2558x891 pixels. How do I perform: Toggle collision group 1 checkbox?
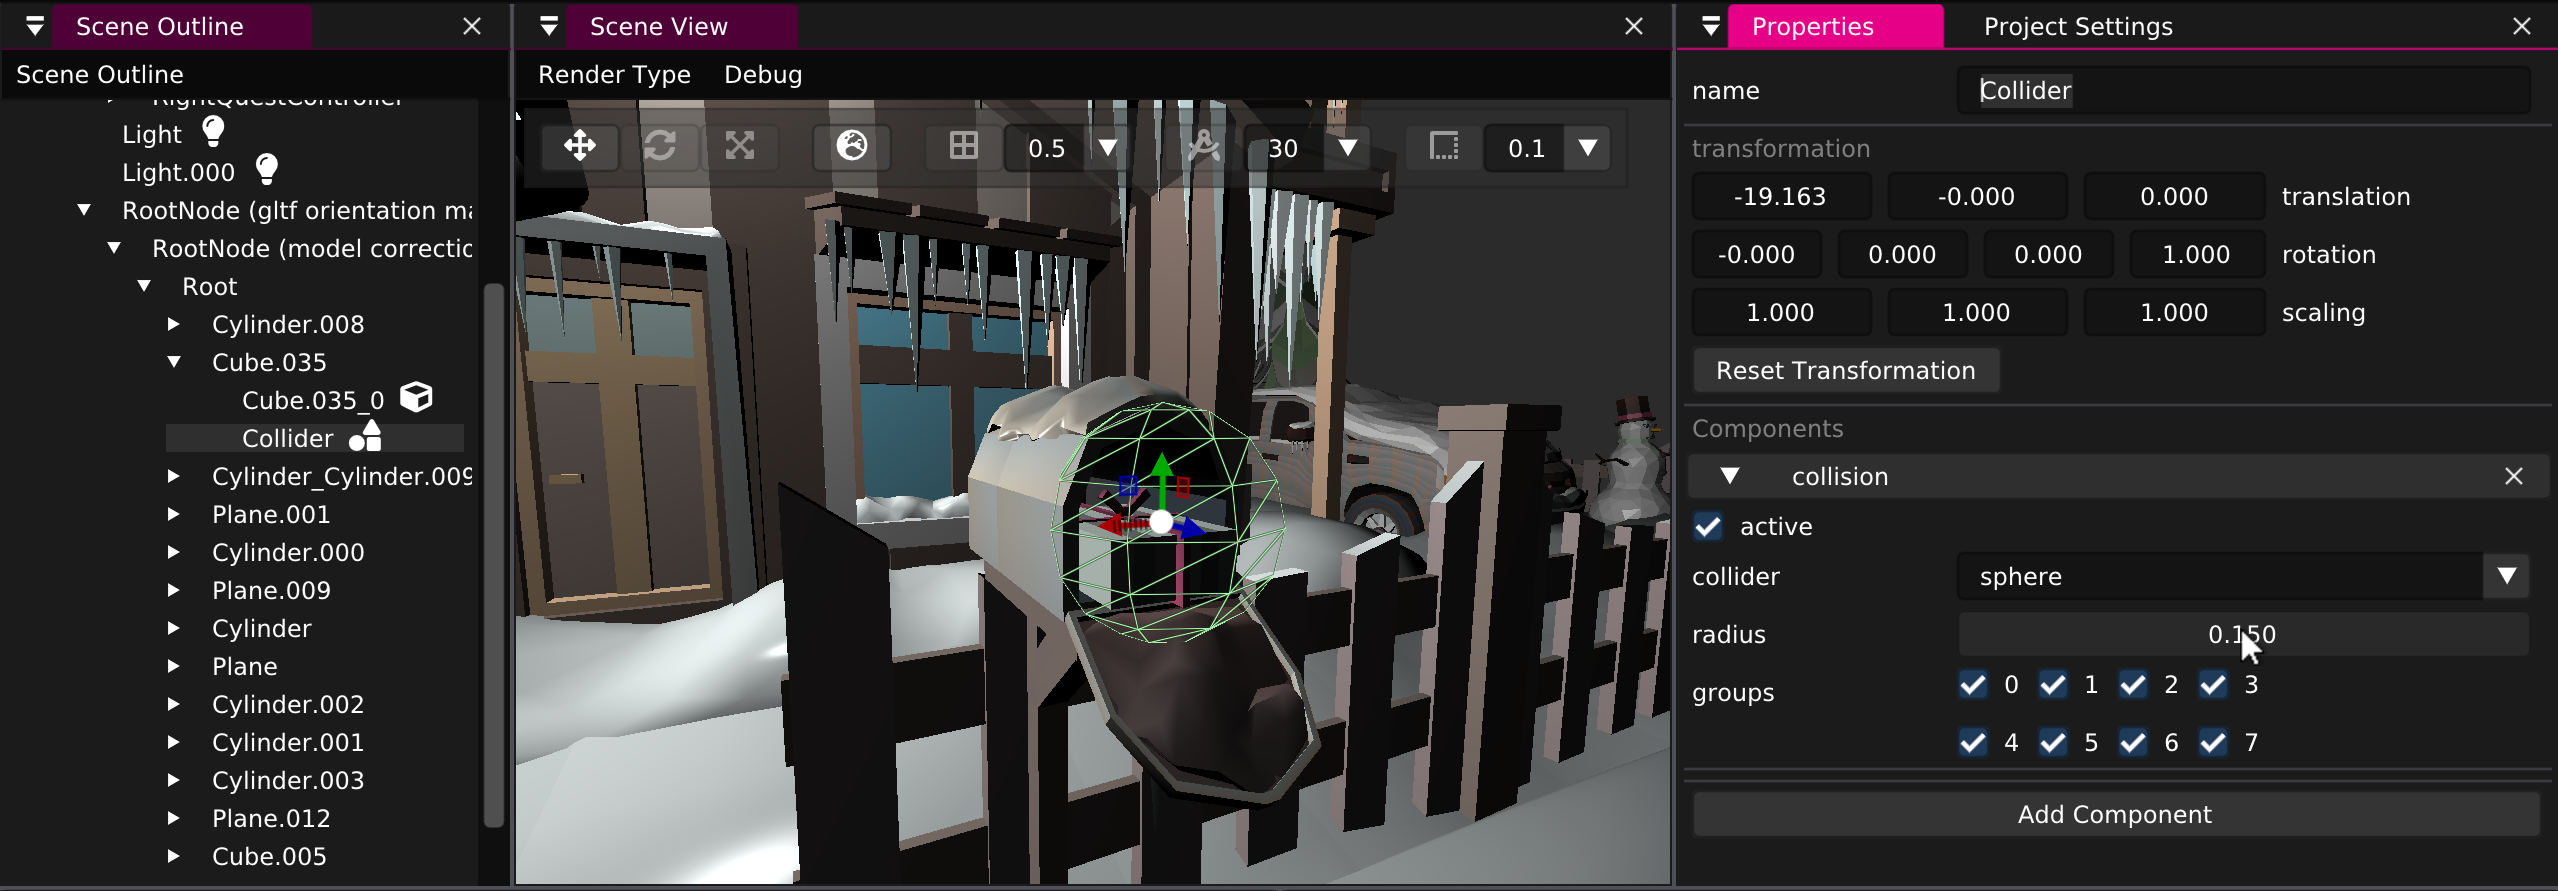(2053, 684)
